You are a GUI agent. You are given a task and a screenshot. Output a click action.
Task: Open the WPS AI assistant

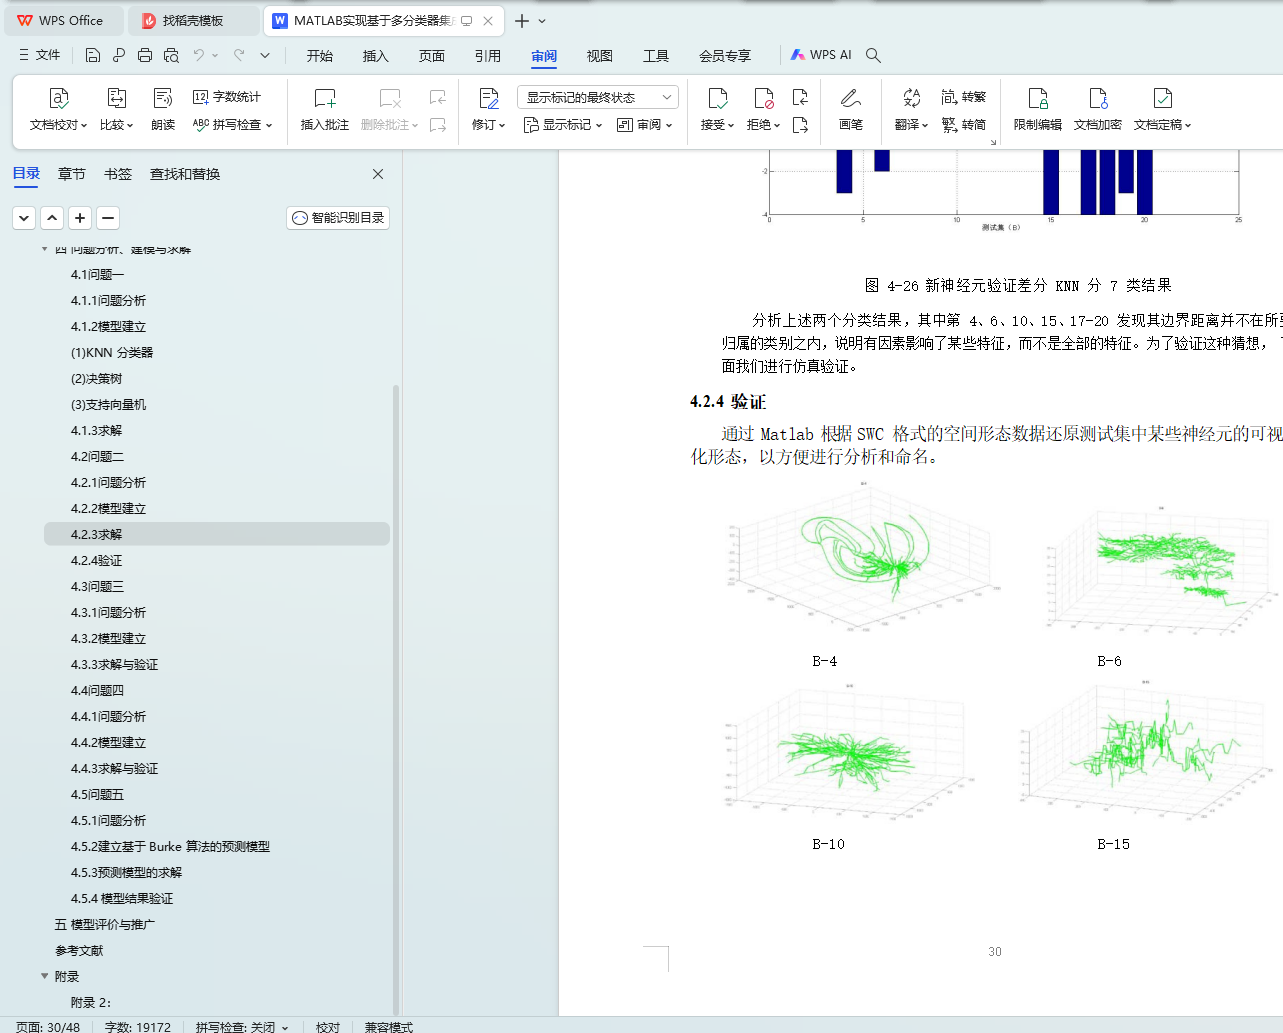(x=821, y=55)
